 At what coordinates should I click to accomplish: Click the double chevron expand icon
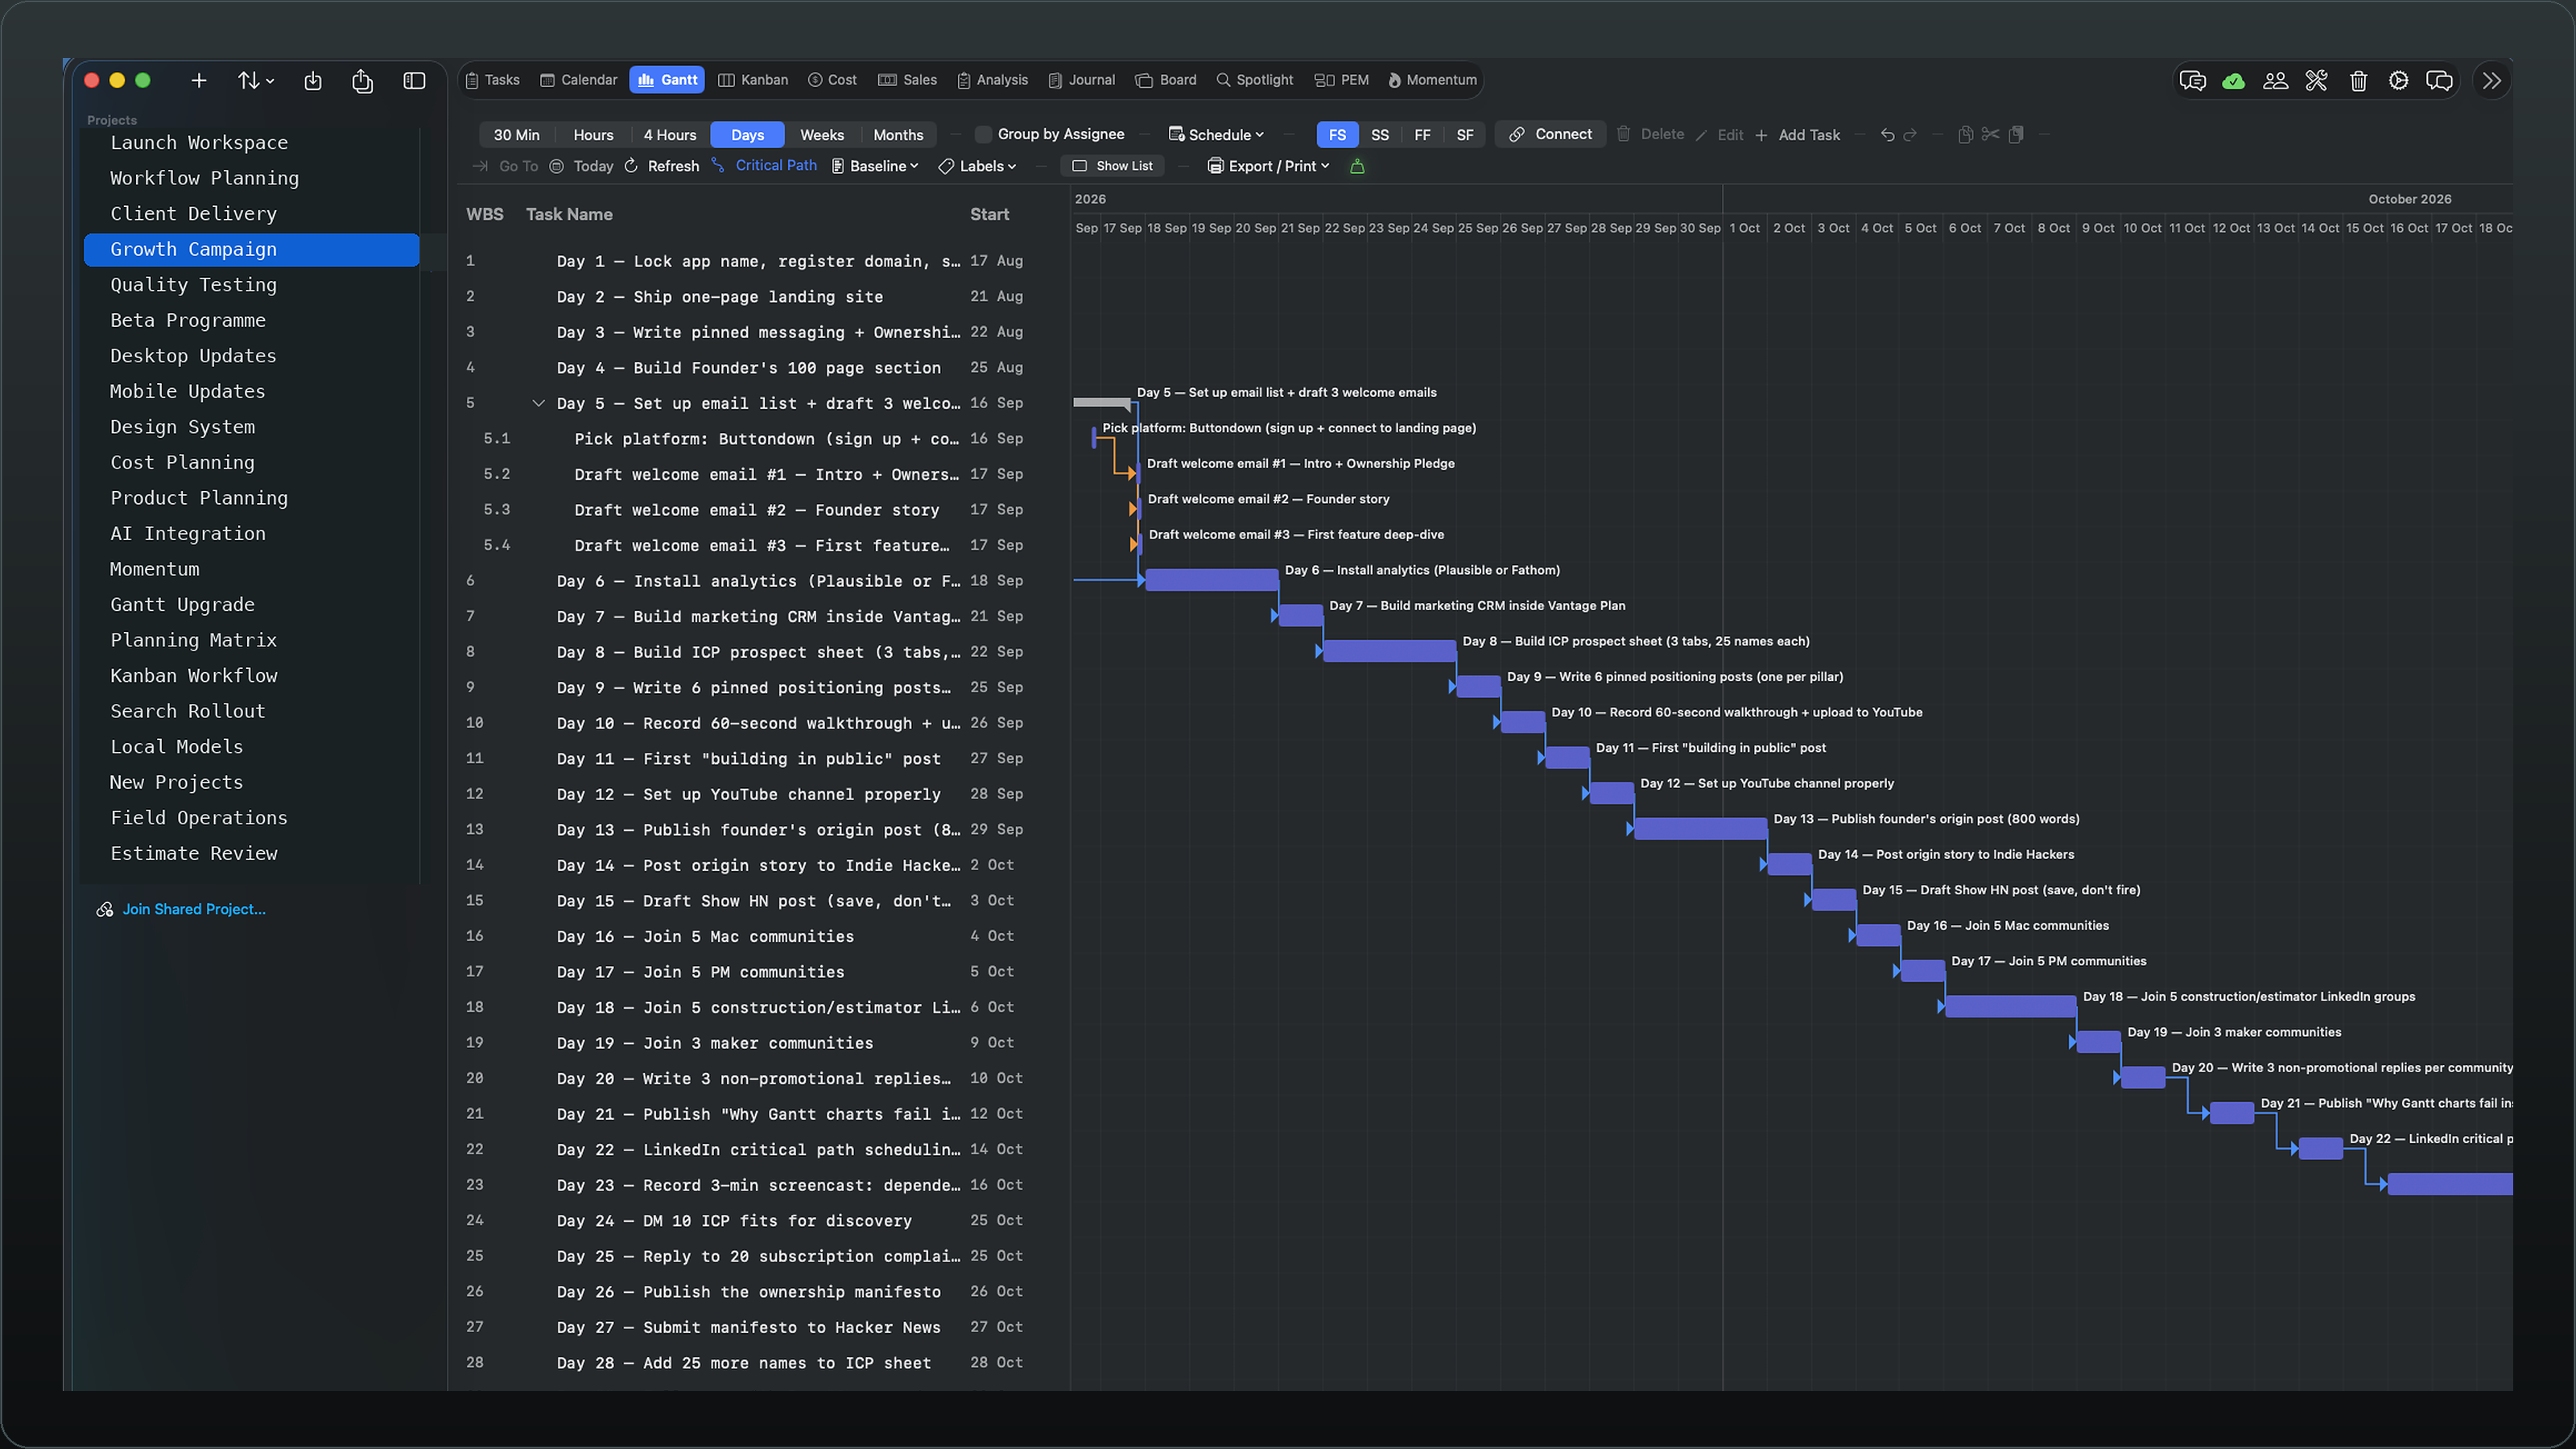tap(2491, 81)
